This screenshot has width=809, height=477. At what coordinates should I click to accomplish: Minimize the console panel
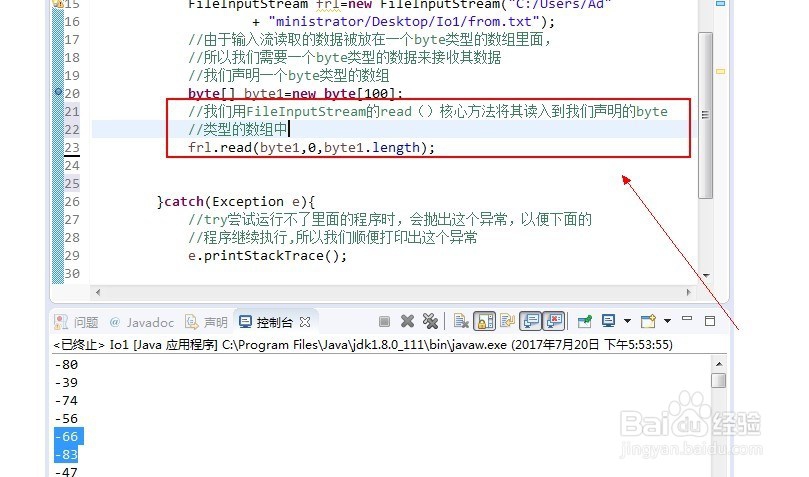(x=687, y=320)
